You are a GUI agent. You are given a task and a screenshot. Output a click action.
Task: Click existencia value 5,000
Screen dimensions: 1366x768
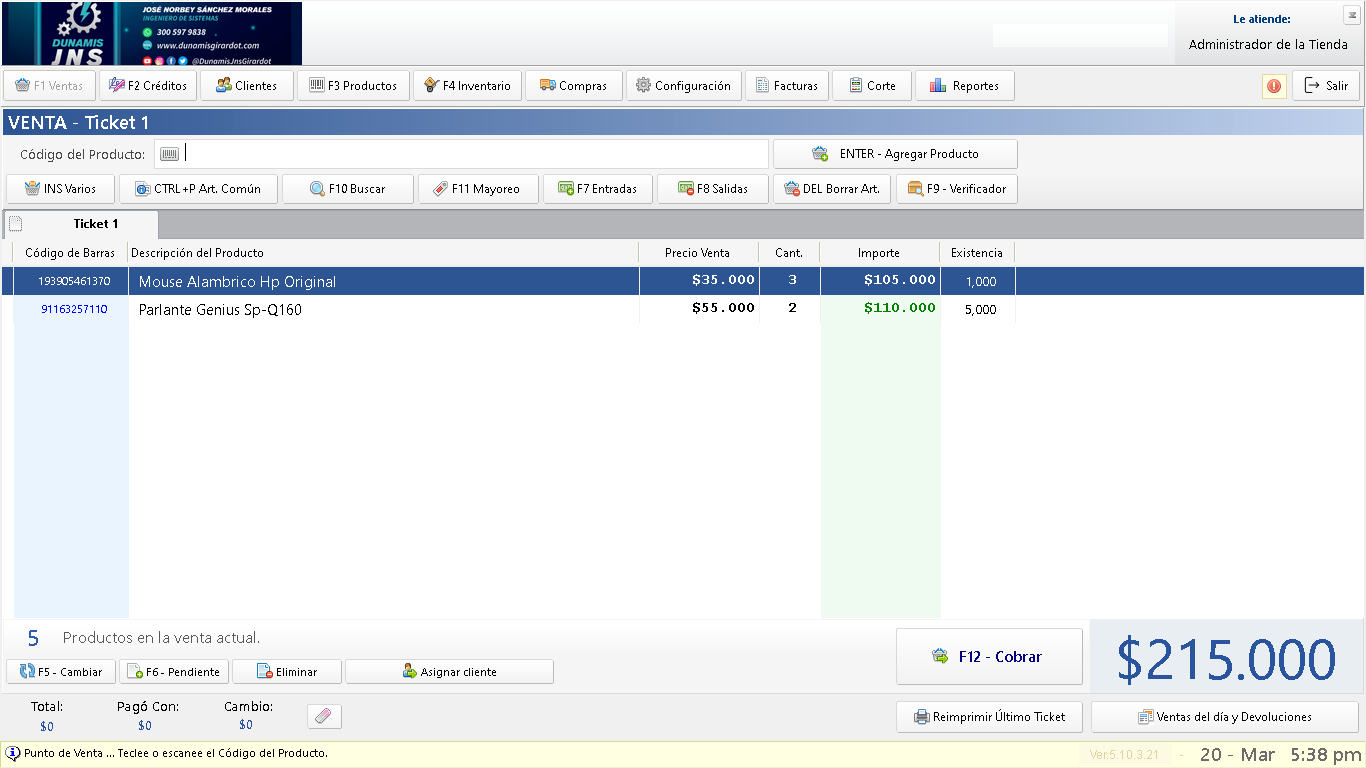980,310
